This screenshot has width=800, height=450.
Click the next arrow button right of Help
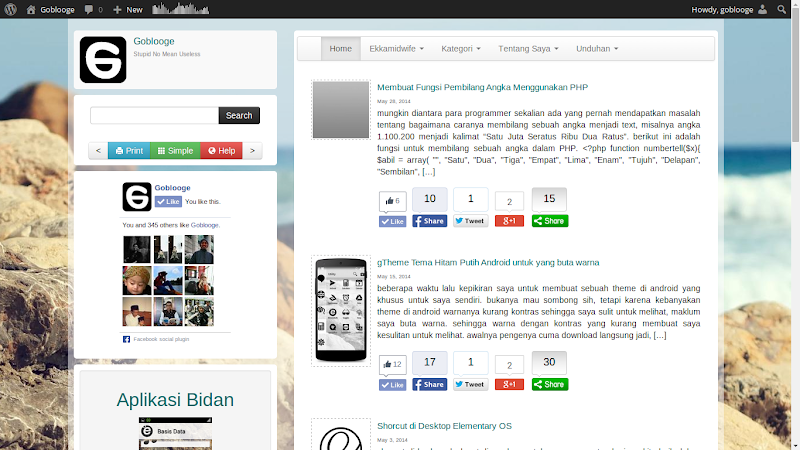[x=252, y=151]
